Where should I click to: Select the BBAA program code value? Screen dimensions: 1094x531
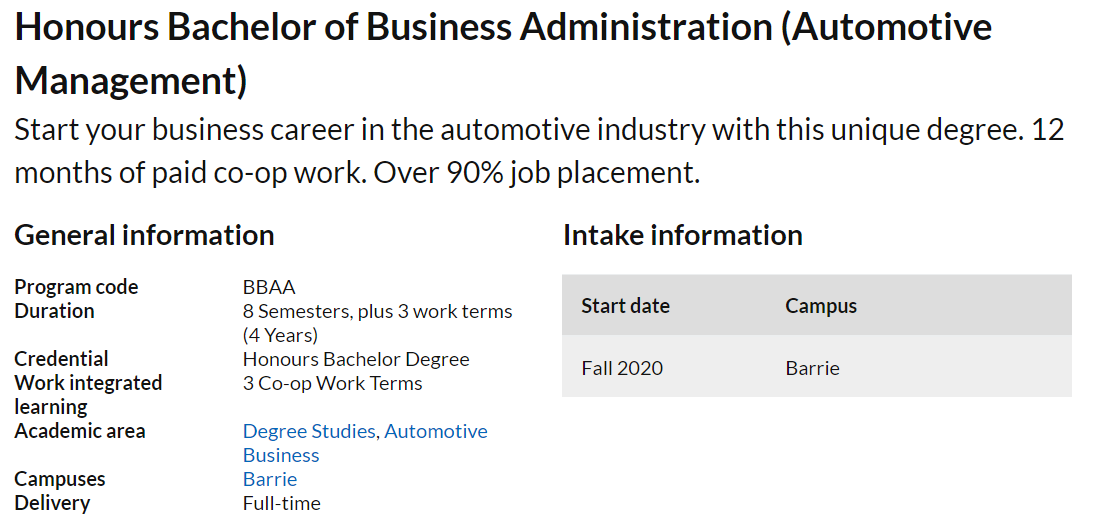click(269, 287)
